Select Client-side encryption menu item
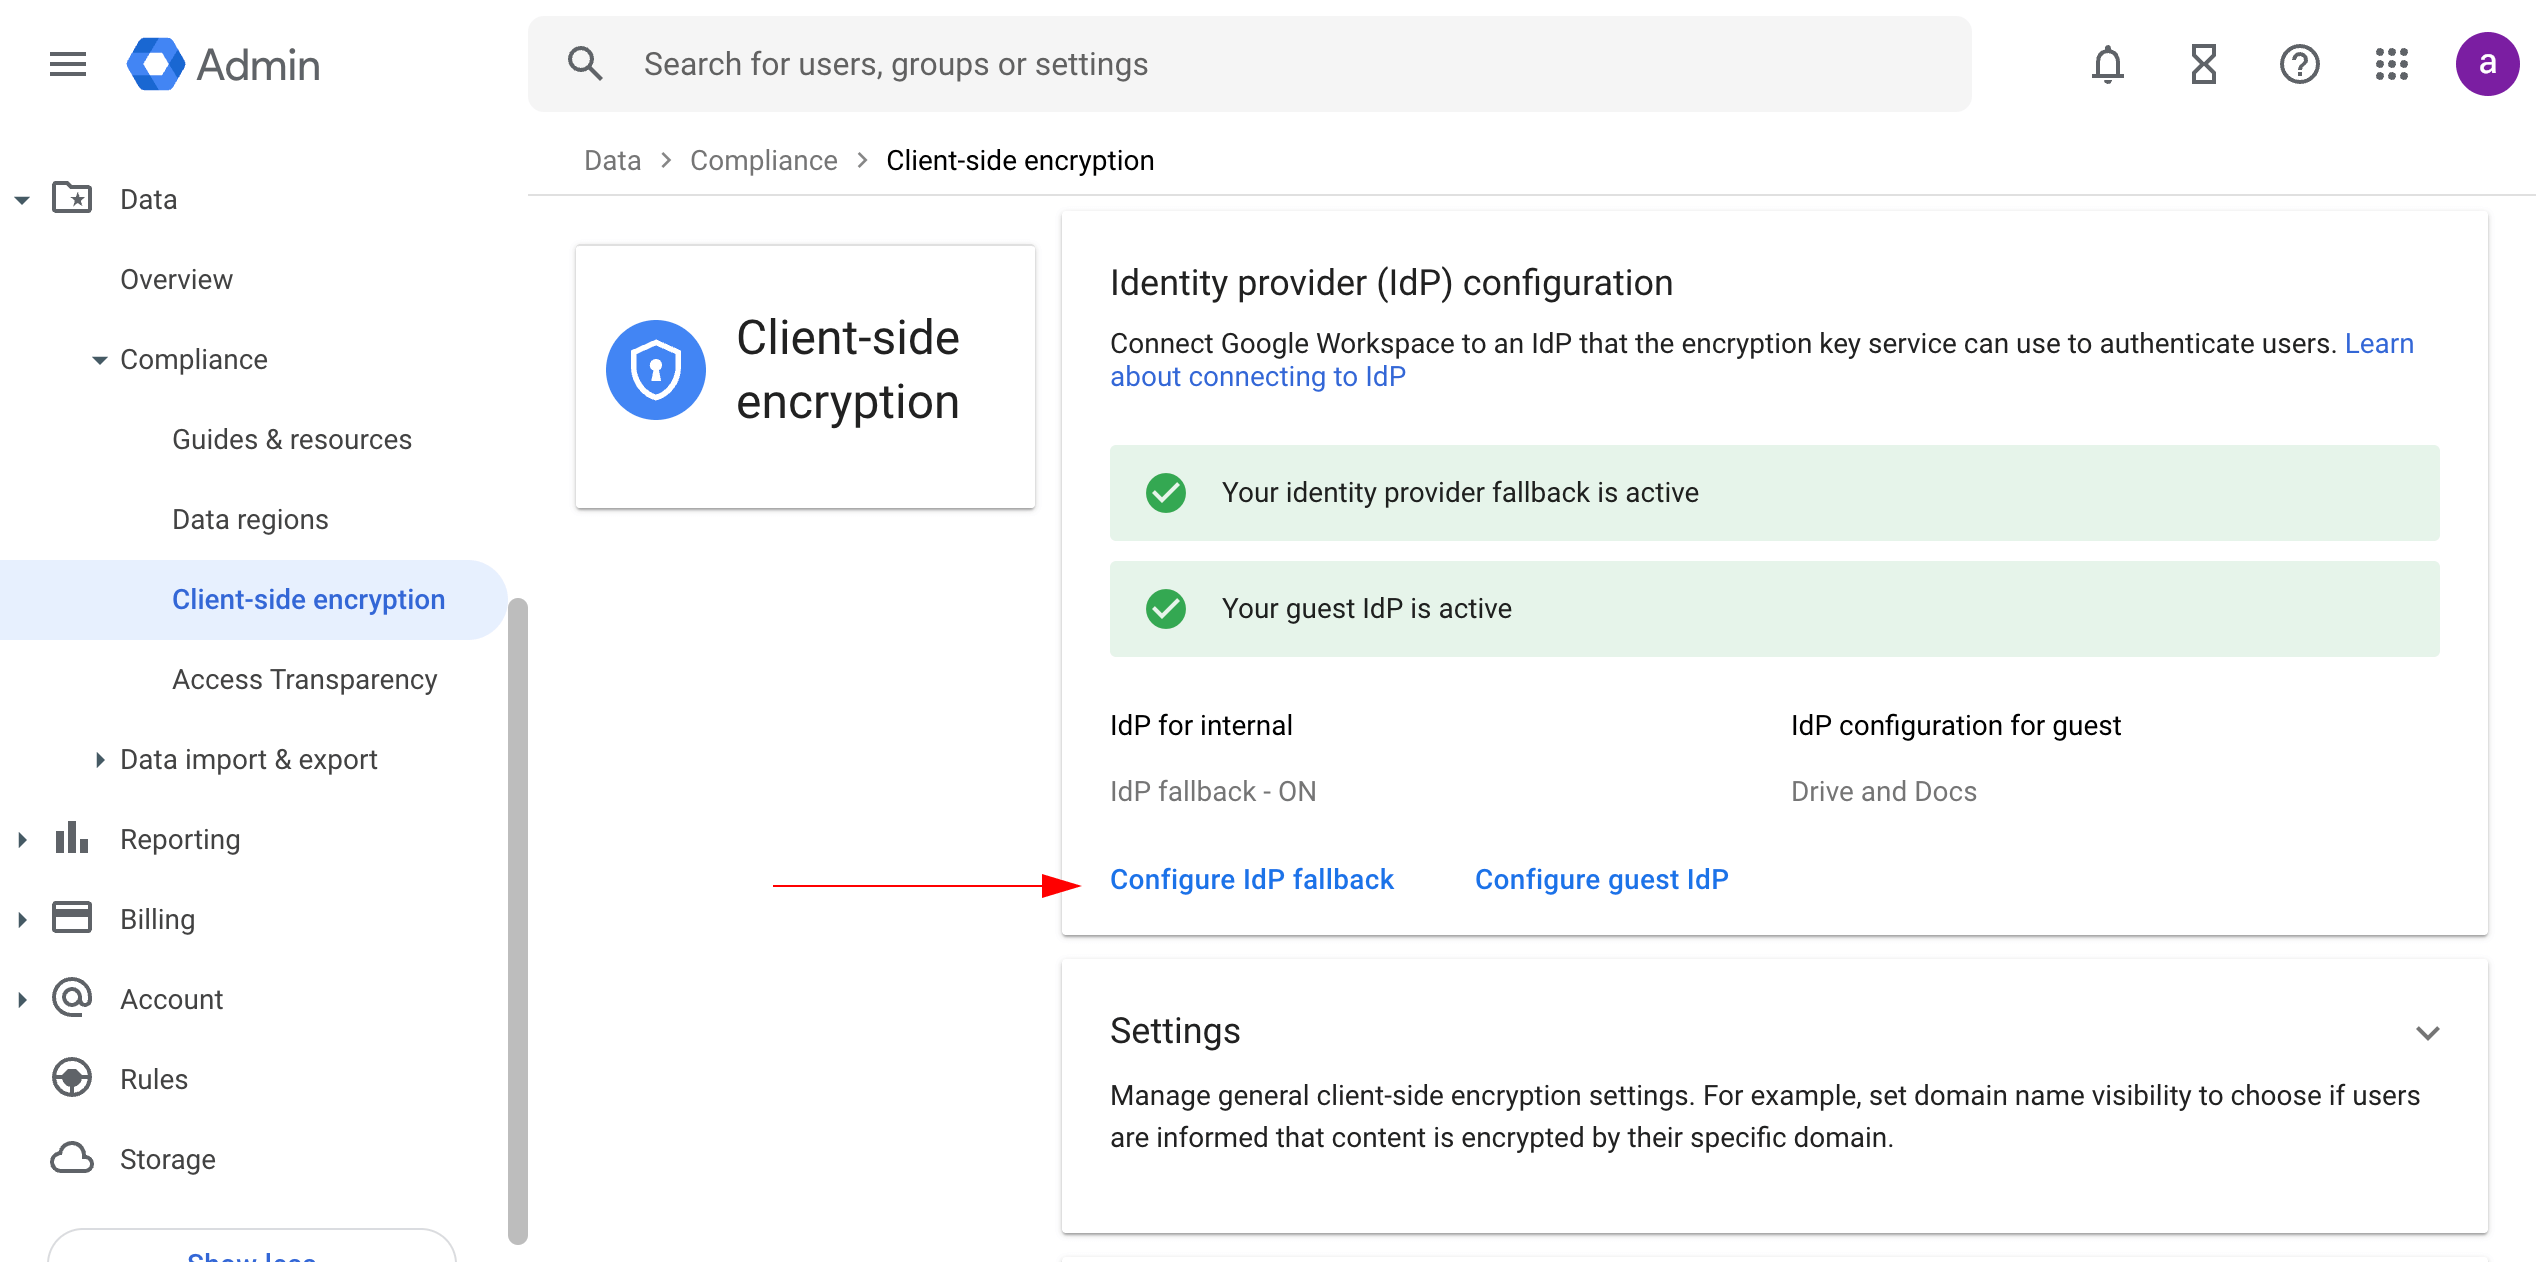Screen dimensions: 2536x1262 pos(254,600)
